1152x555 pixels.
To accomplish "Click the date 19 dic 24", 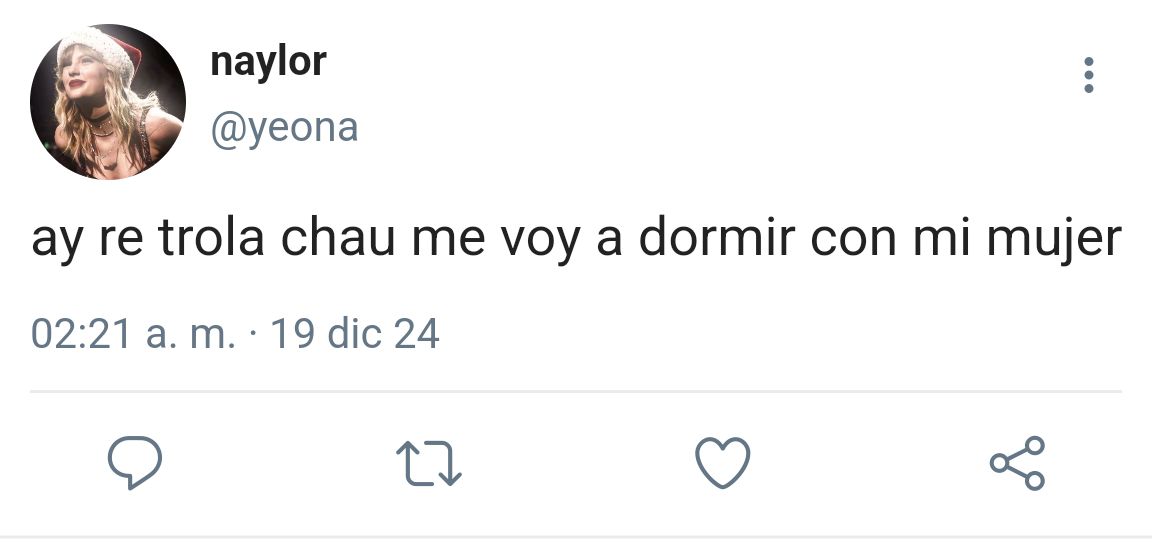I will (355, 334).
